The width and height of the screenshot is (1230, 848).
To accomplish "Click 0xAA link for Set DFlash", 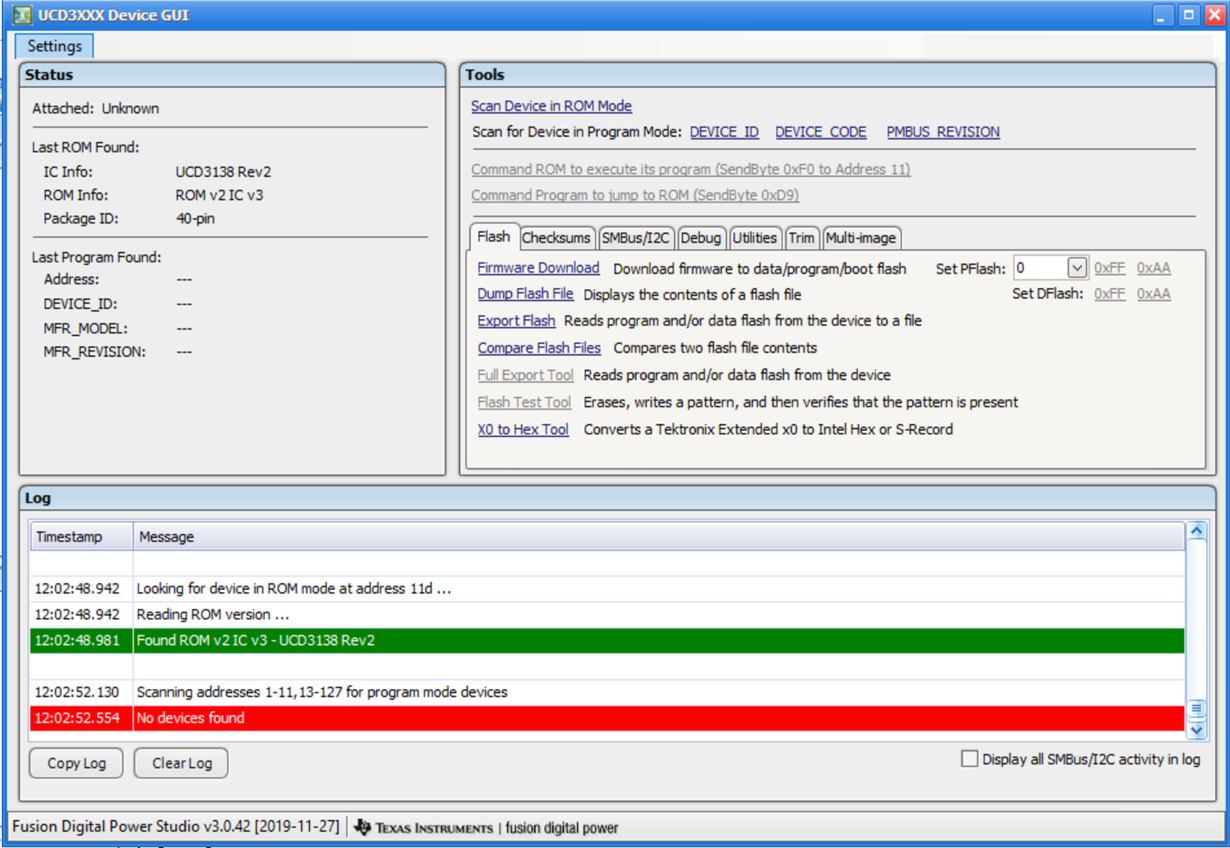I will (x=1153, y=294).
